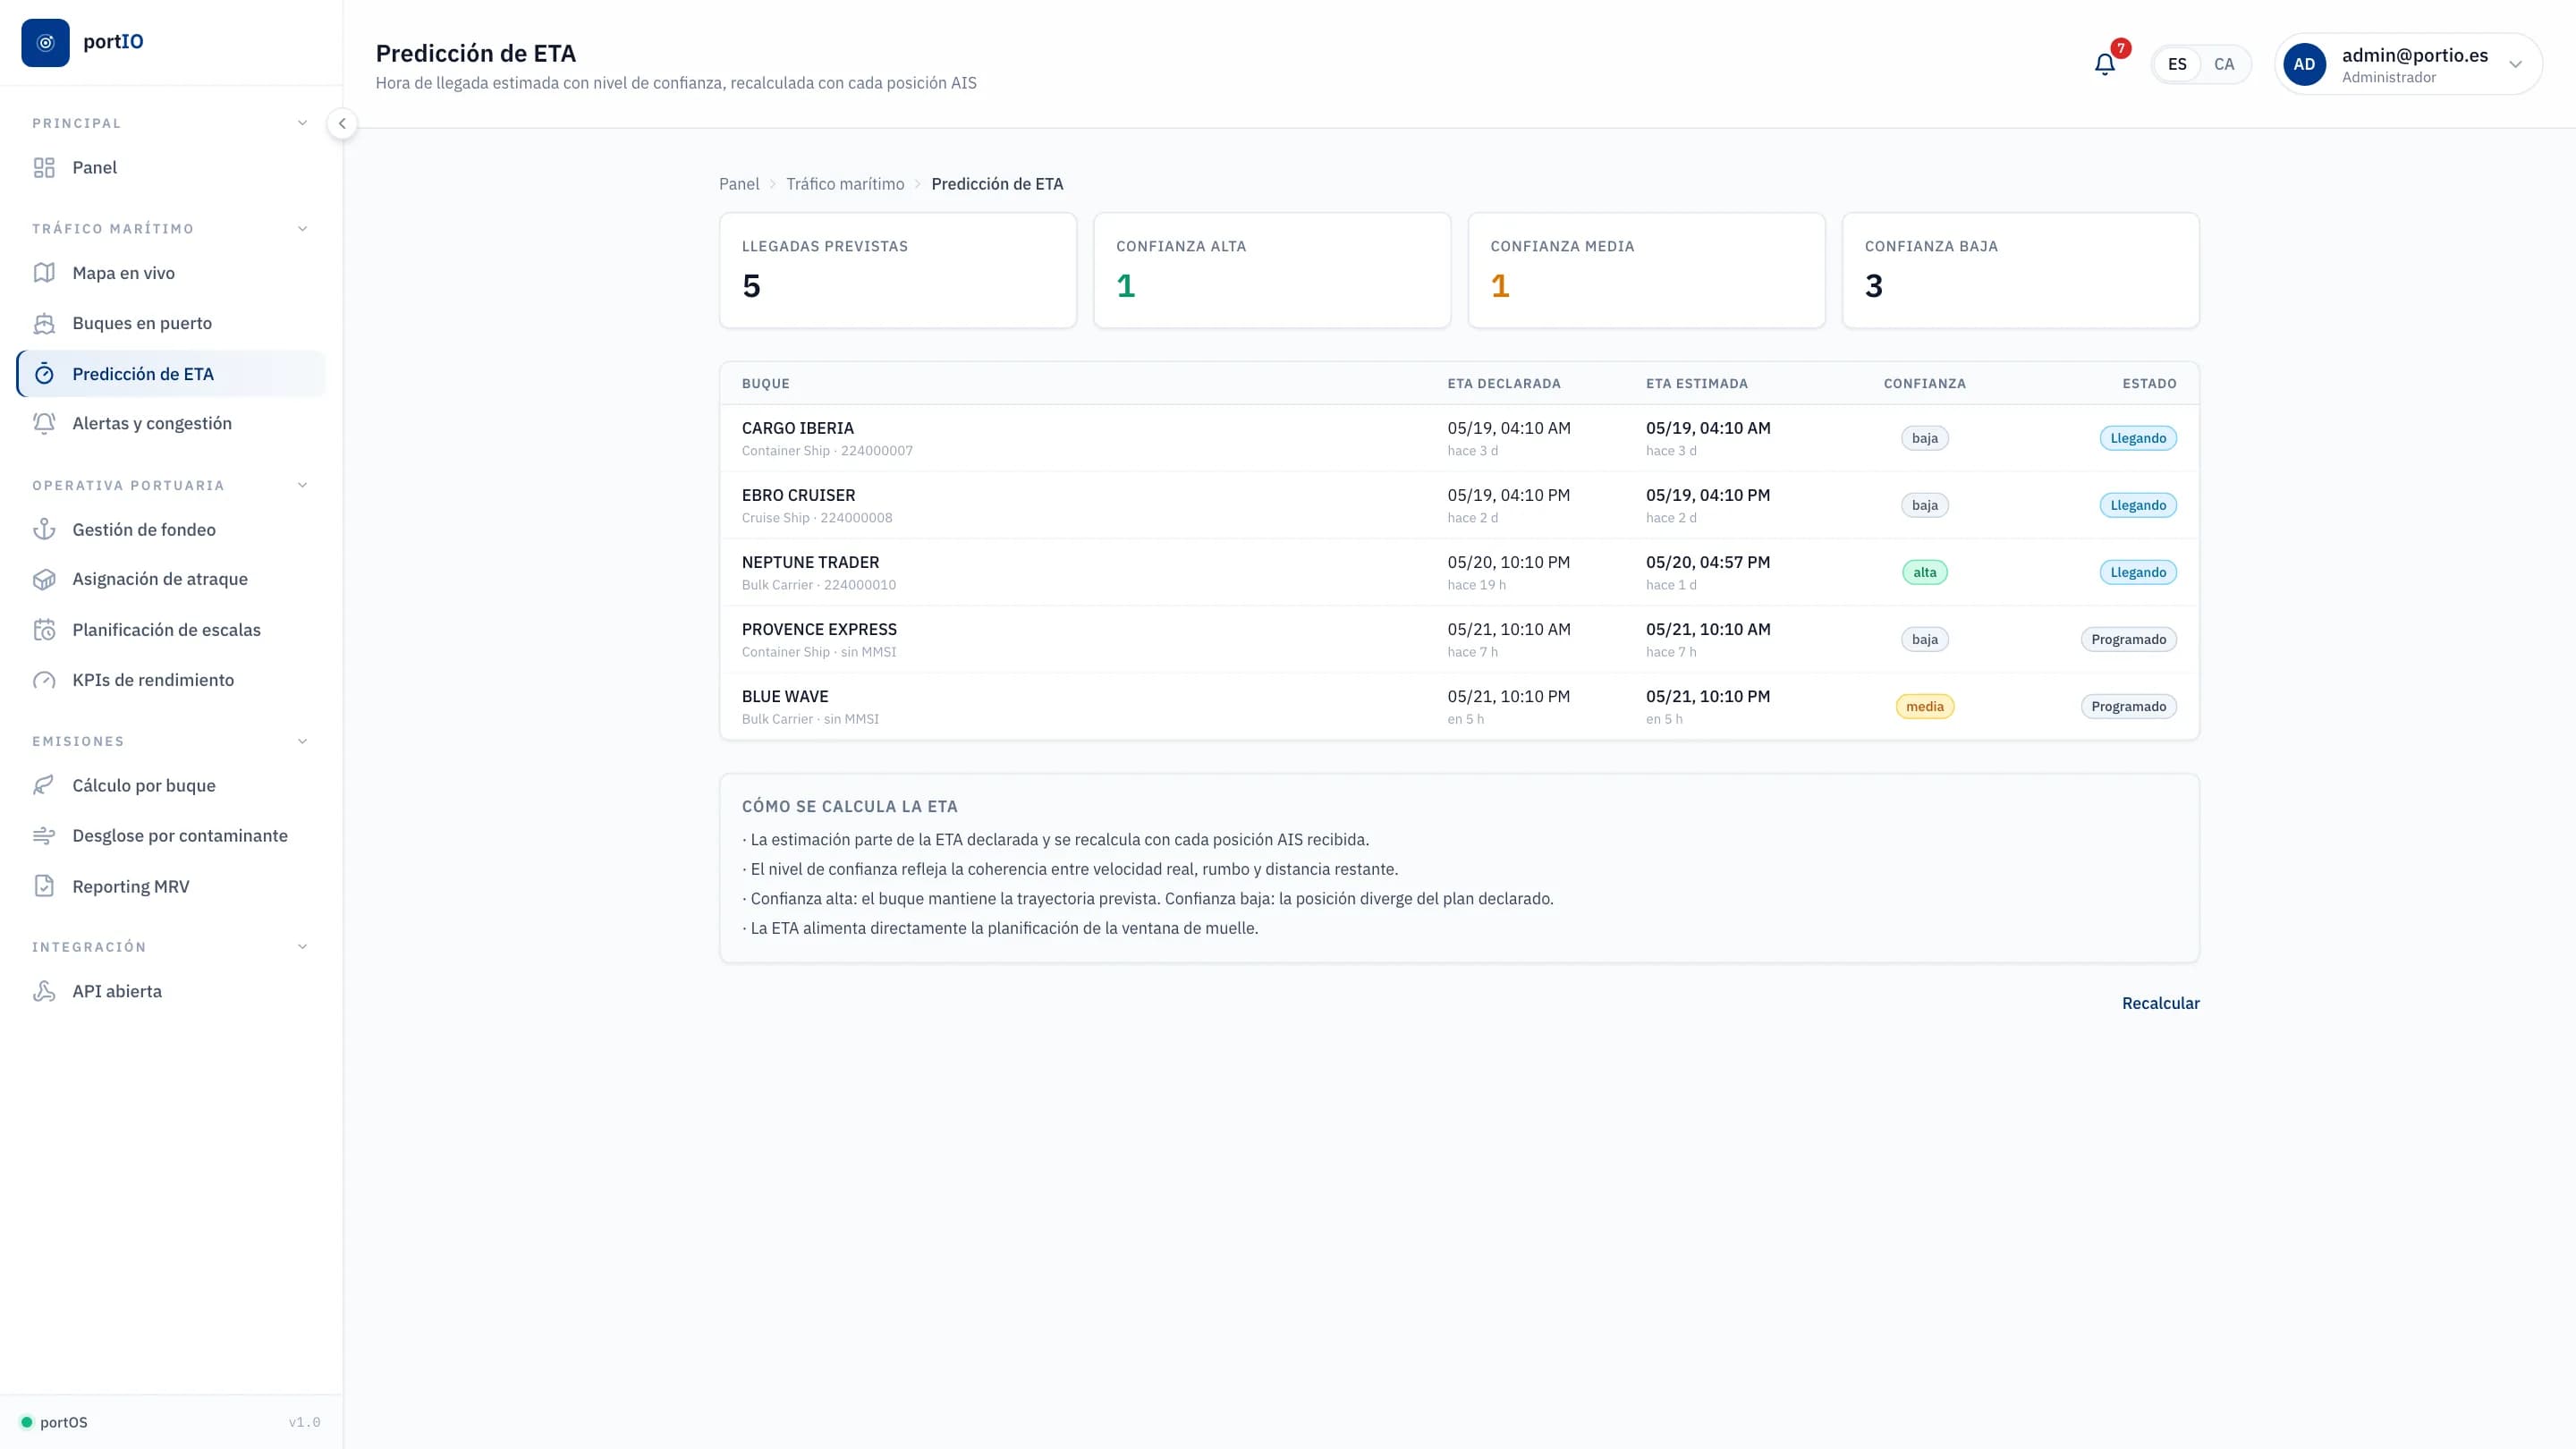This screenshot has height=1449, width=2576.
Task: Switch language to ES
Action: click(x=2177, y=64)
